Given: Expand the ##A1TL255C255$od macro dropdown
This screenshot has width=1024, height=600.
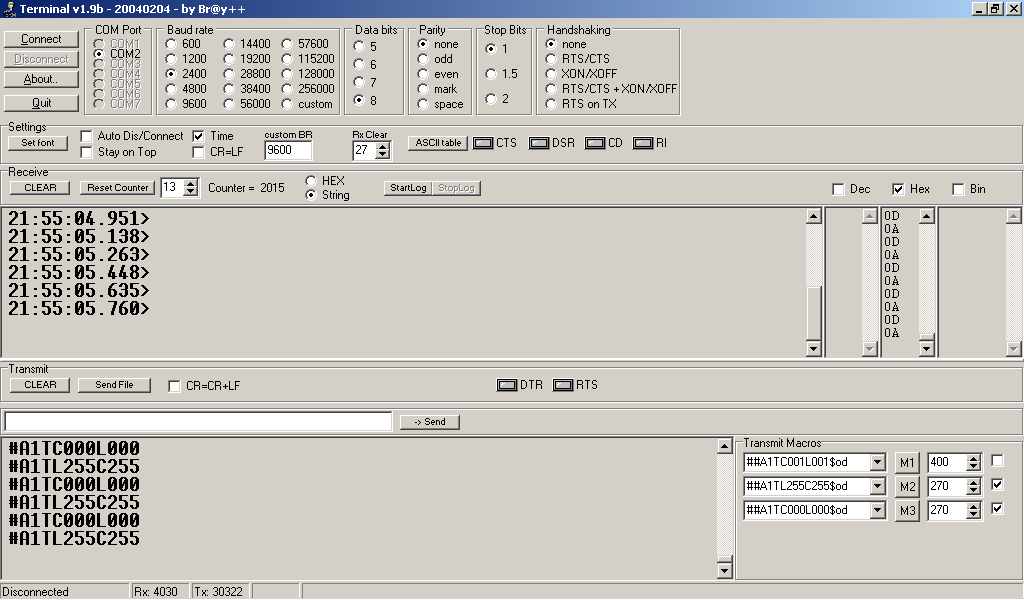Looking at the screenshot, I should point(878,486).
